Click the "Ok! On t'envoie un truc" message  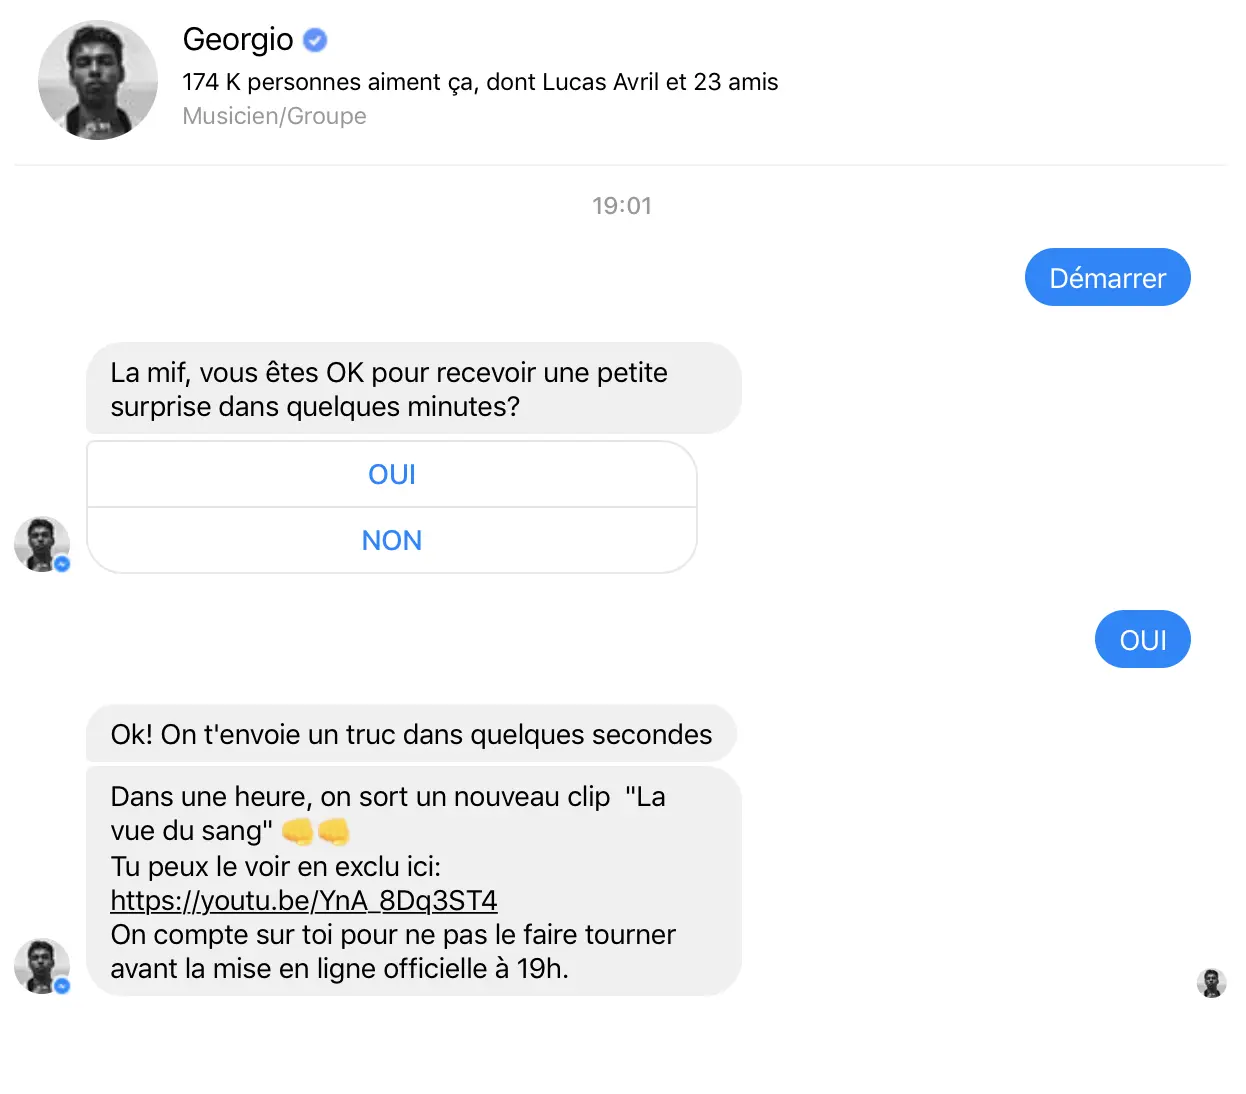(x=411, y=735)
